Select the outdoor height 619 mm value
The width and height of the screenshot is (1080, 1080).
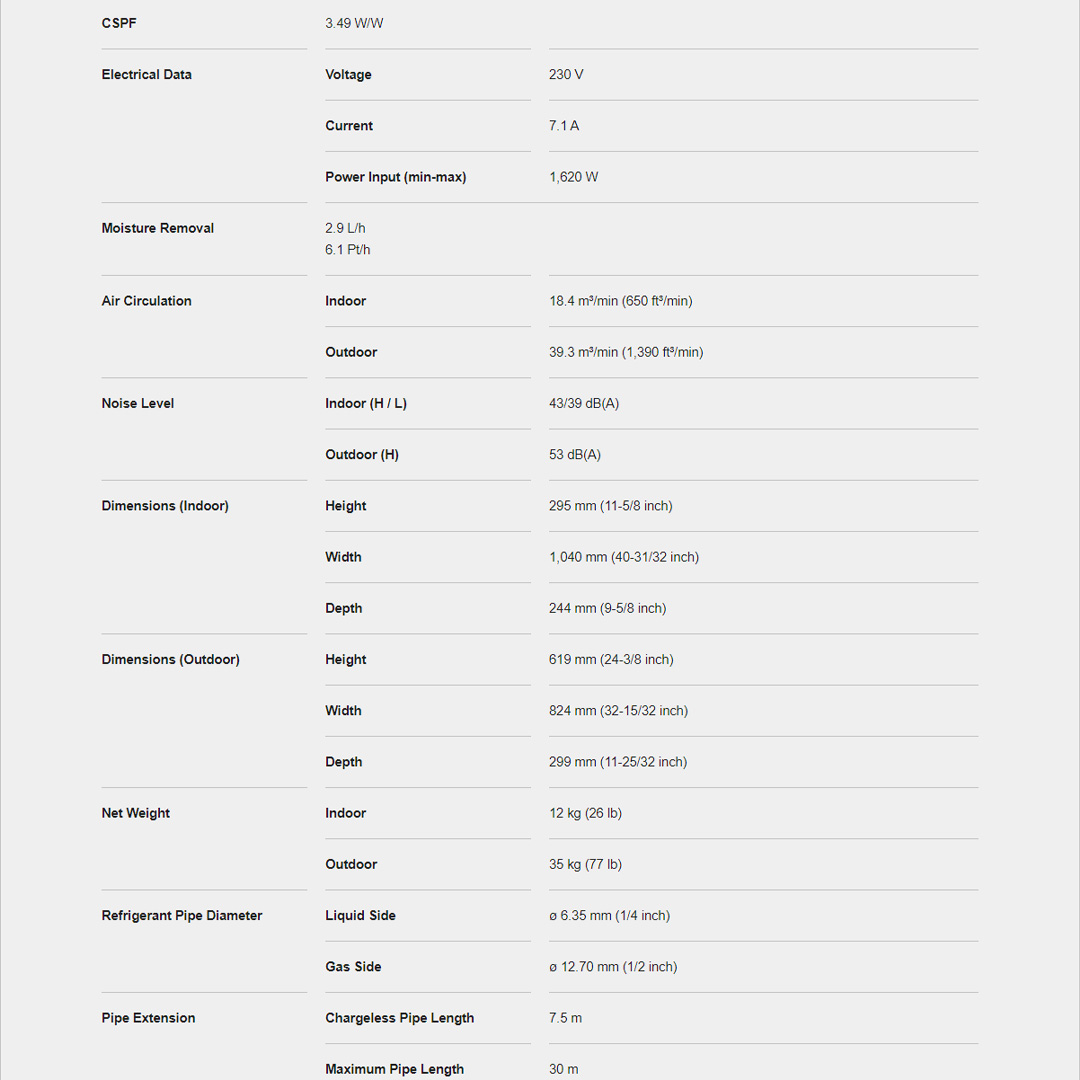[610, 660]
